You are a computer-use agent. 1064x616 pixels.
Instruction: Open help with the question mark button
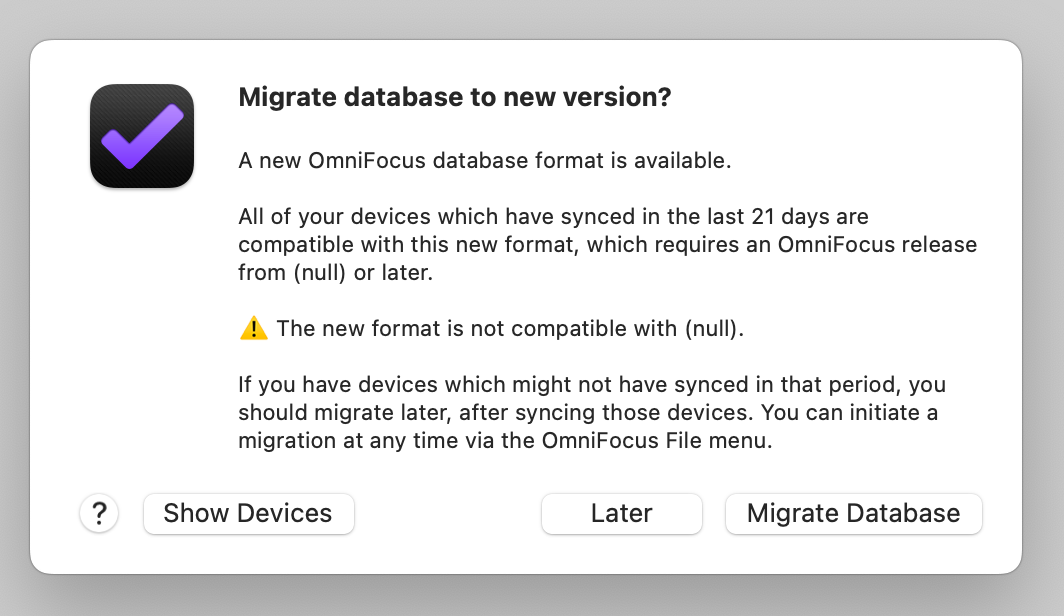(x=99, y=514)
